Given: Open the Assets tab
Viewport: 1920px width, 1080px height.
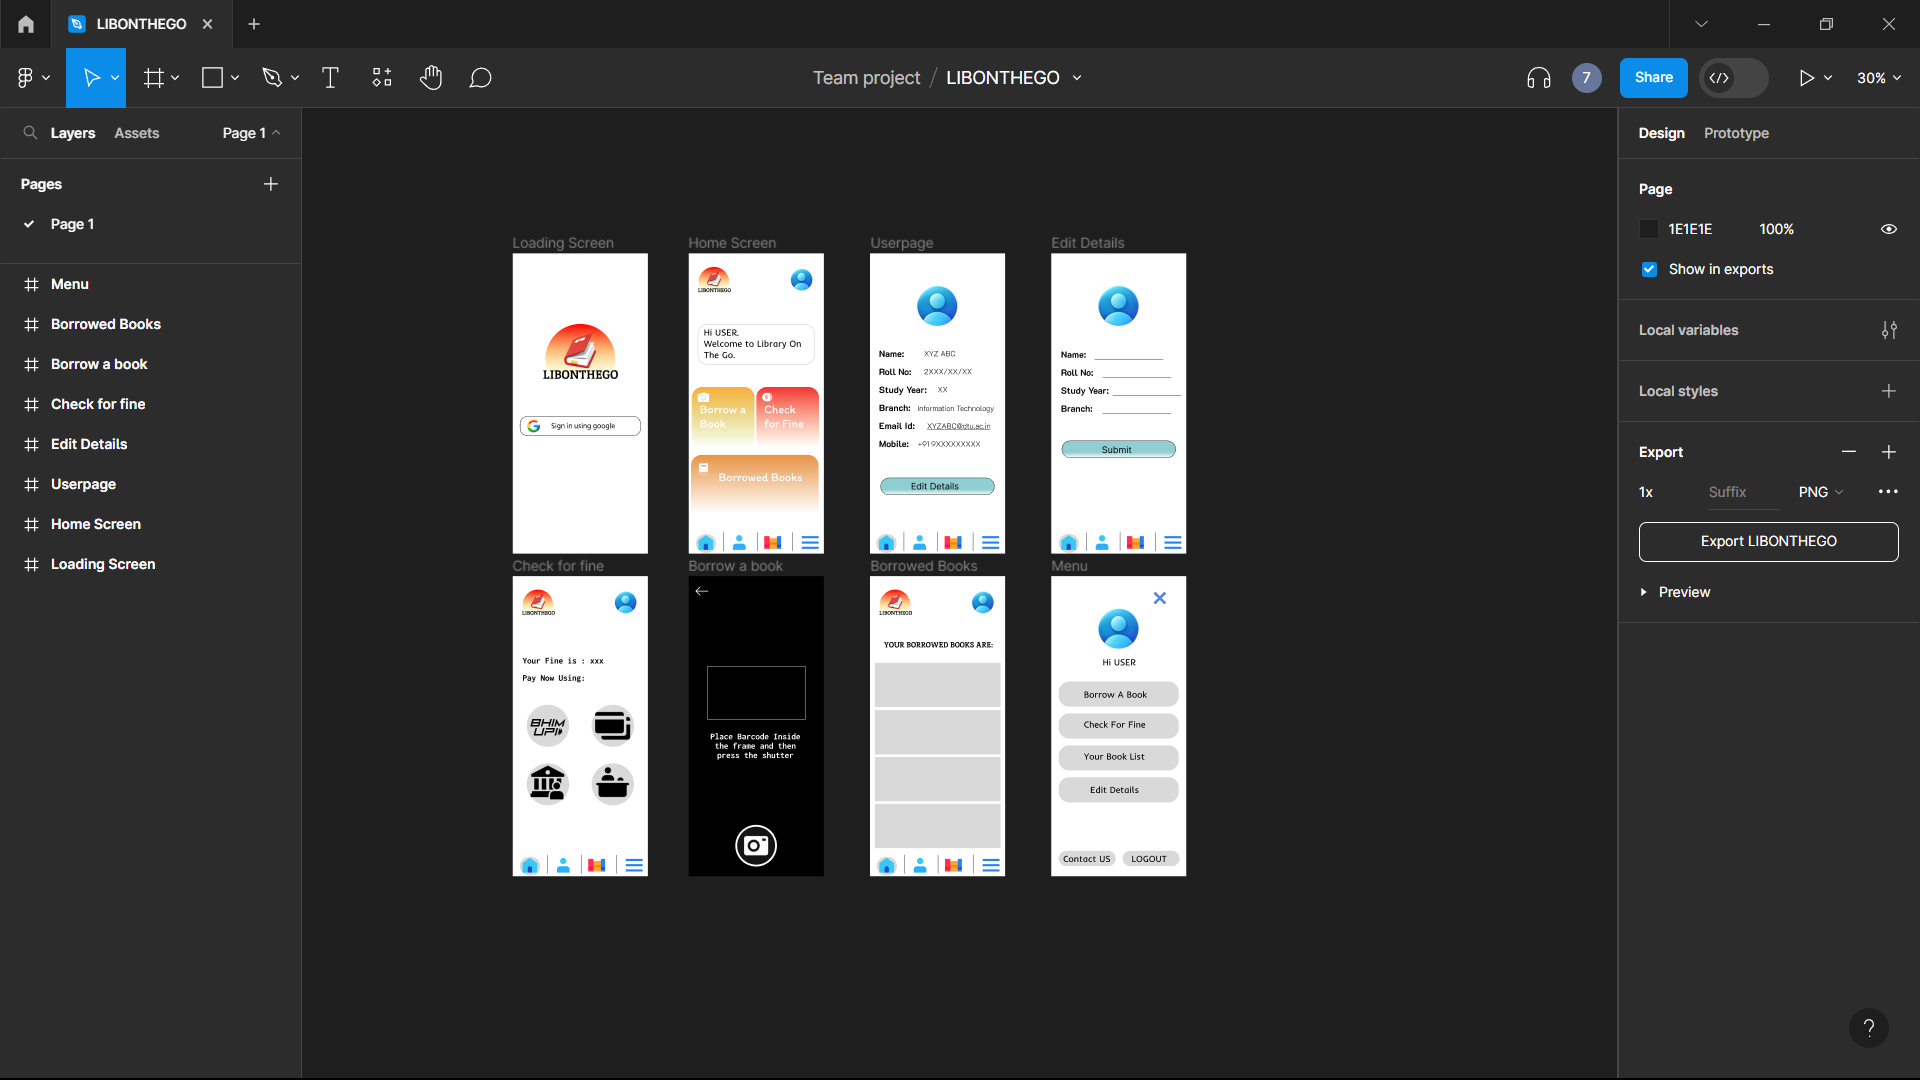Looking at the screenshot, I should (x=137, y=132).
